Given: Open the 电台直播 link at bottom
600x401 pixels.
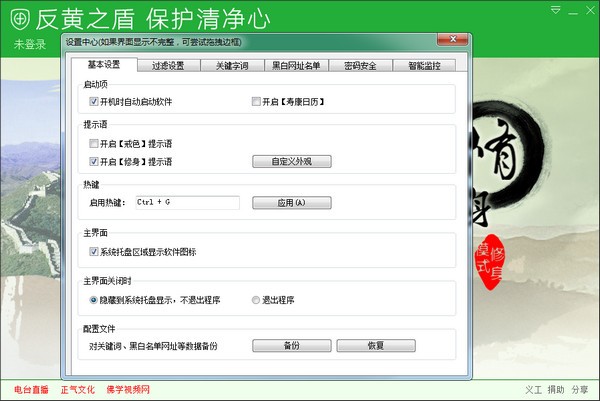Looking at the screenshot, I should (31, 389).
